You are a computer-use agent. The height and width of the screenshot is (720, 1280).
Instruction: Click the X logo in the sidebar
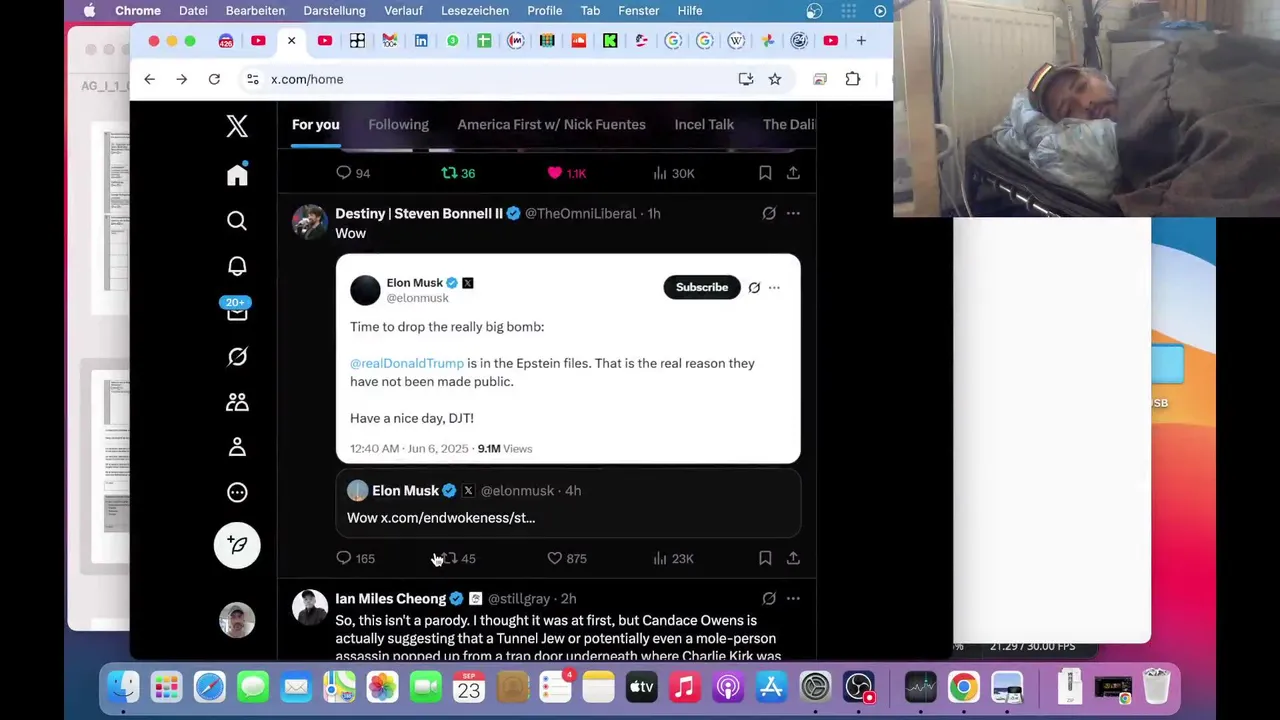pos(237,126)
